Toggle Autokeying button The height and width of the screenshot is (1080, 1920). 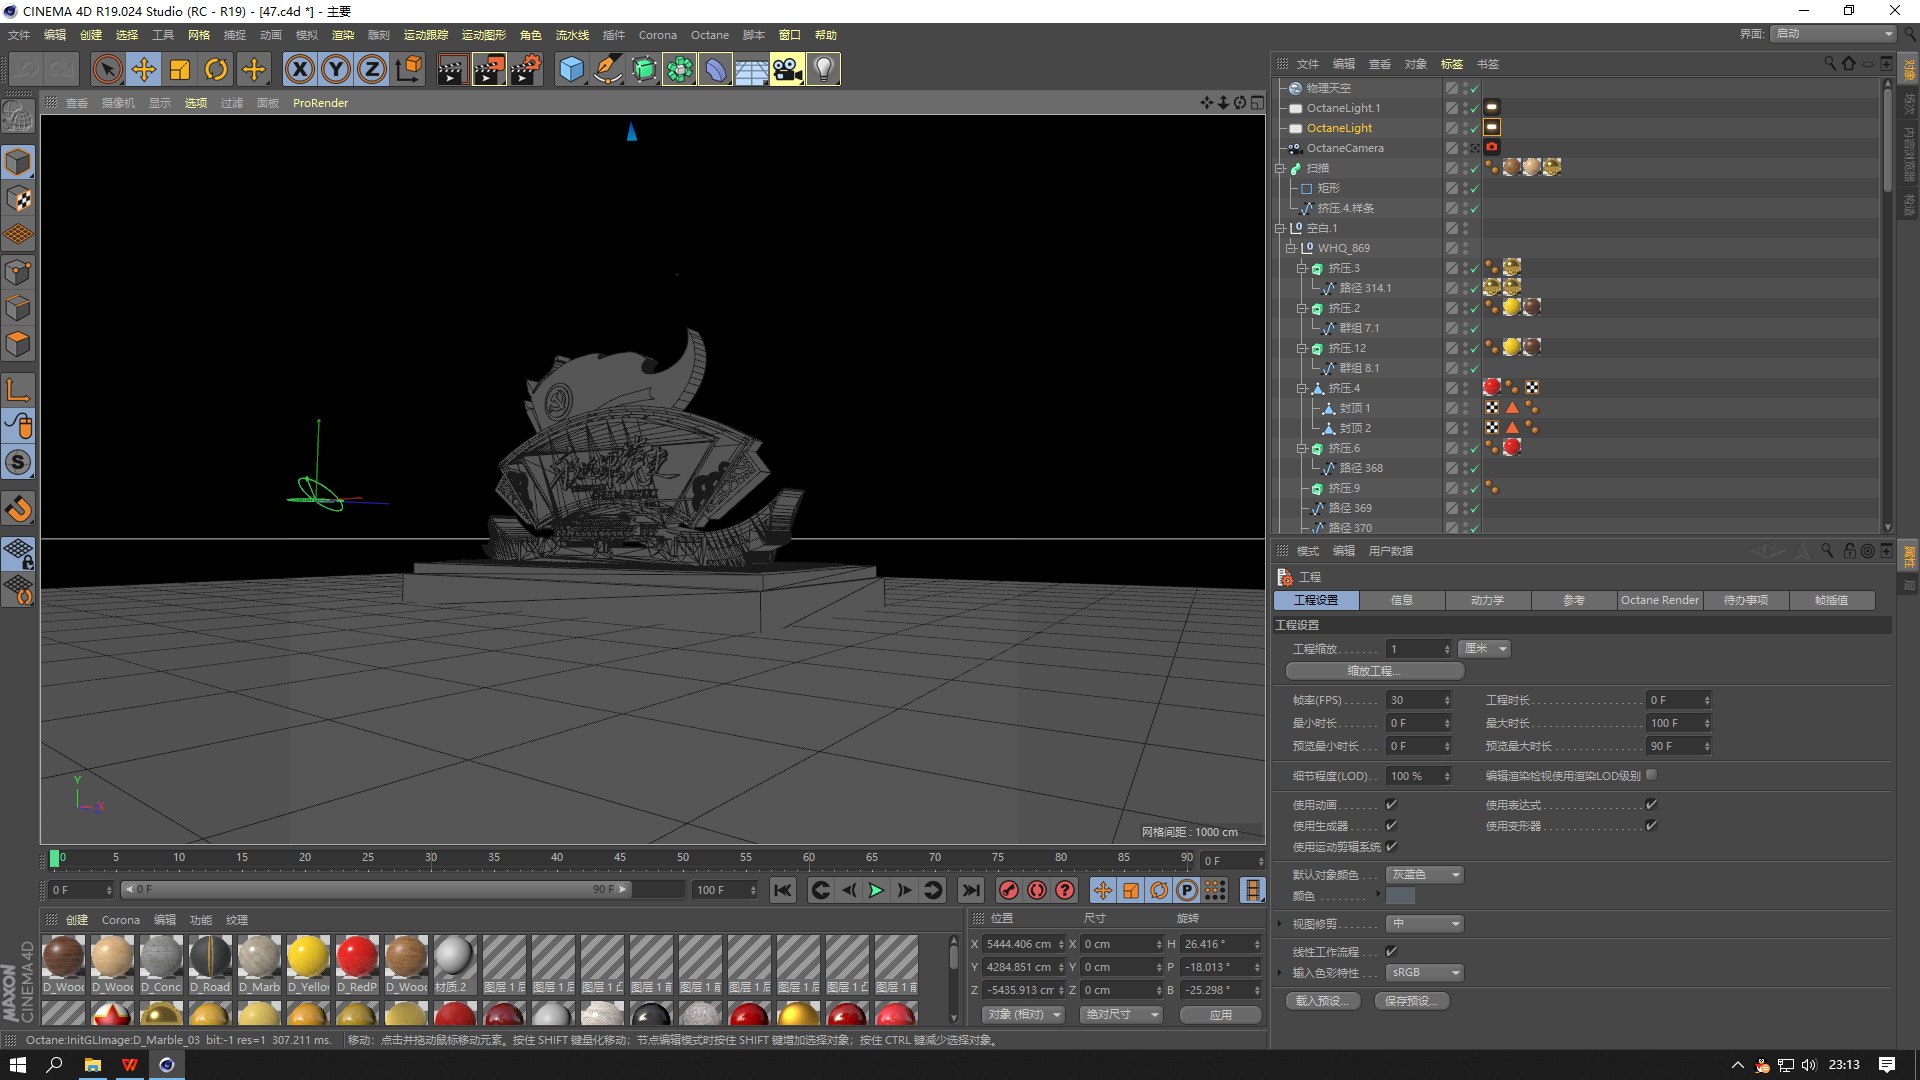tap(1037, 890)
